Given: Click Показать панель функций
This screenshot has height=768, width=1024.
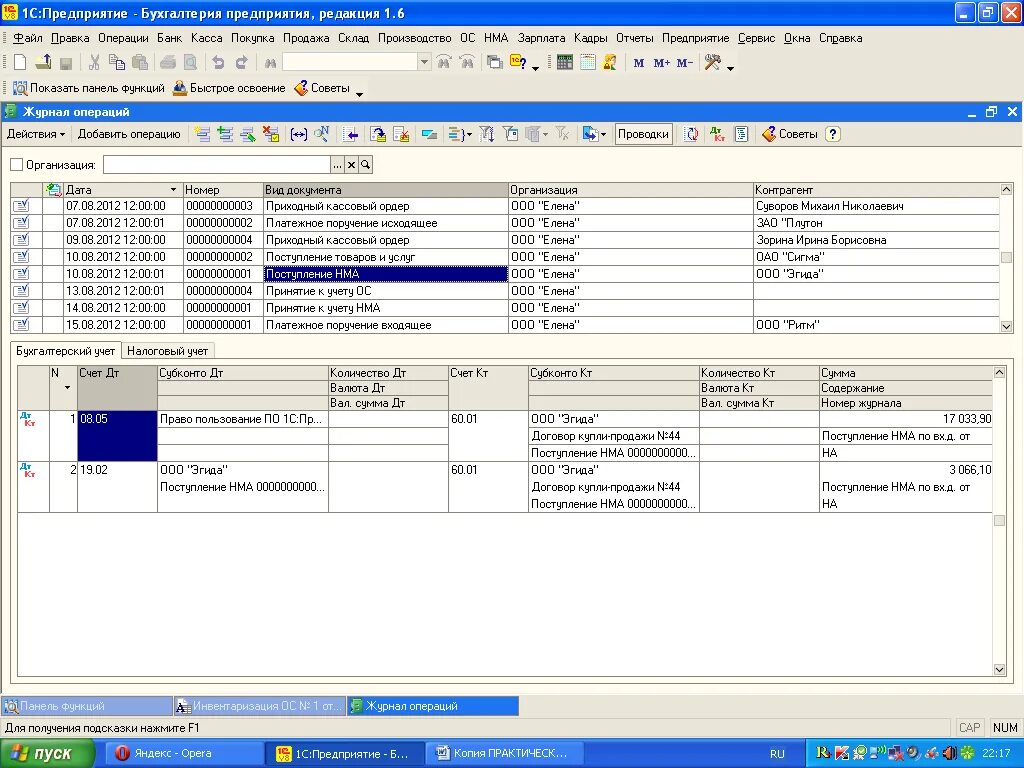Looking at the screenshot, I should point(89,88).
